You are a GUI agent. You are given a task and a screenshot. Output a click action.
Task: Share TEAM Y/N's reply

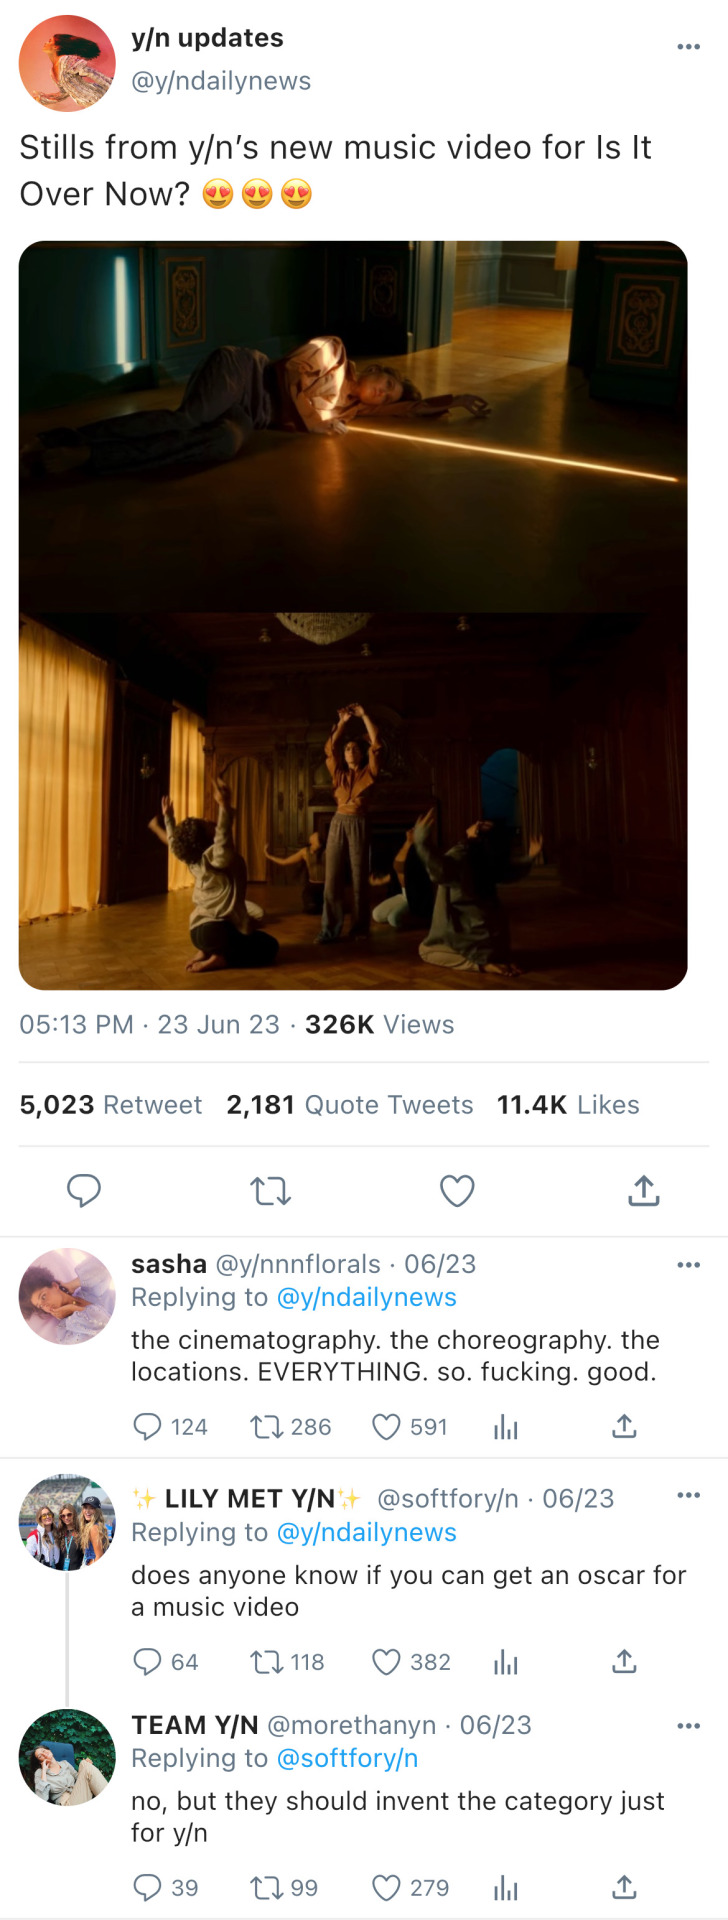[x=624, y=1887]
